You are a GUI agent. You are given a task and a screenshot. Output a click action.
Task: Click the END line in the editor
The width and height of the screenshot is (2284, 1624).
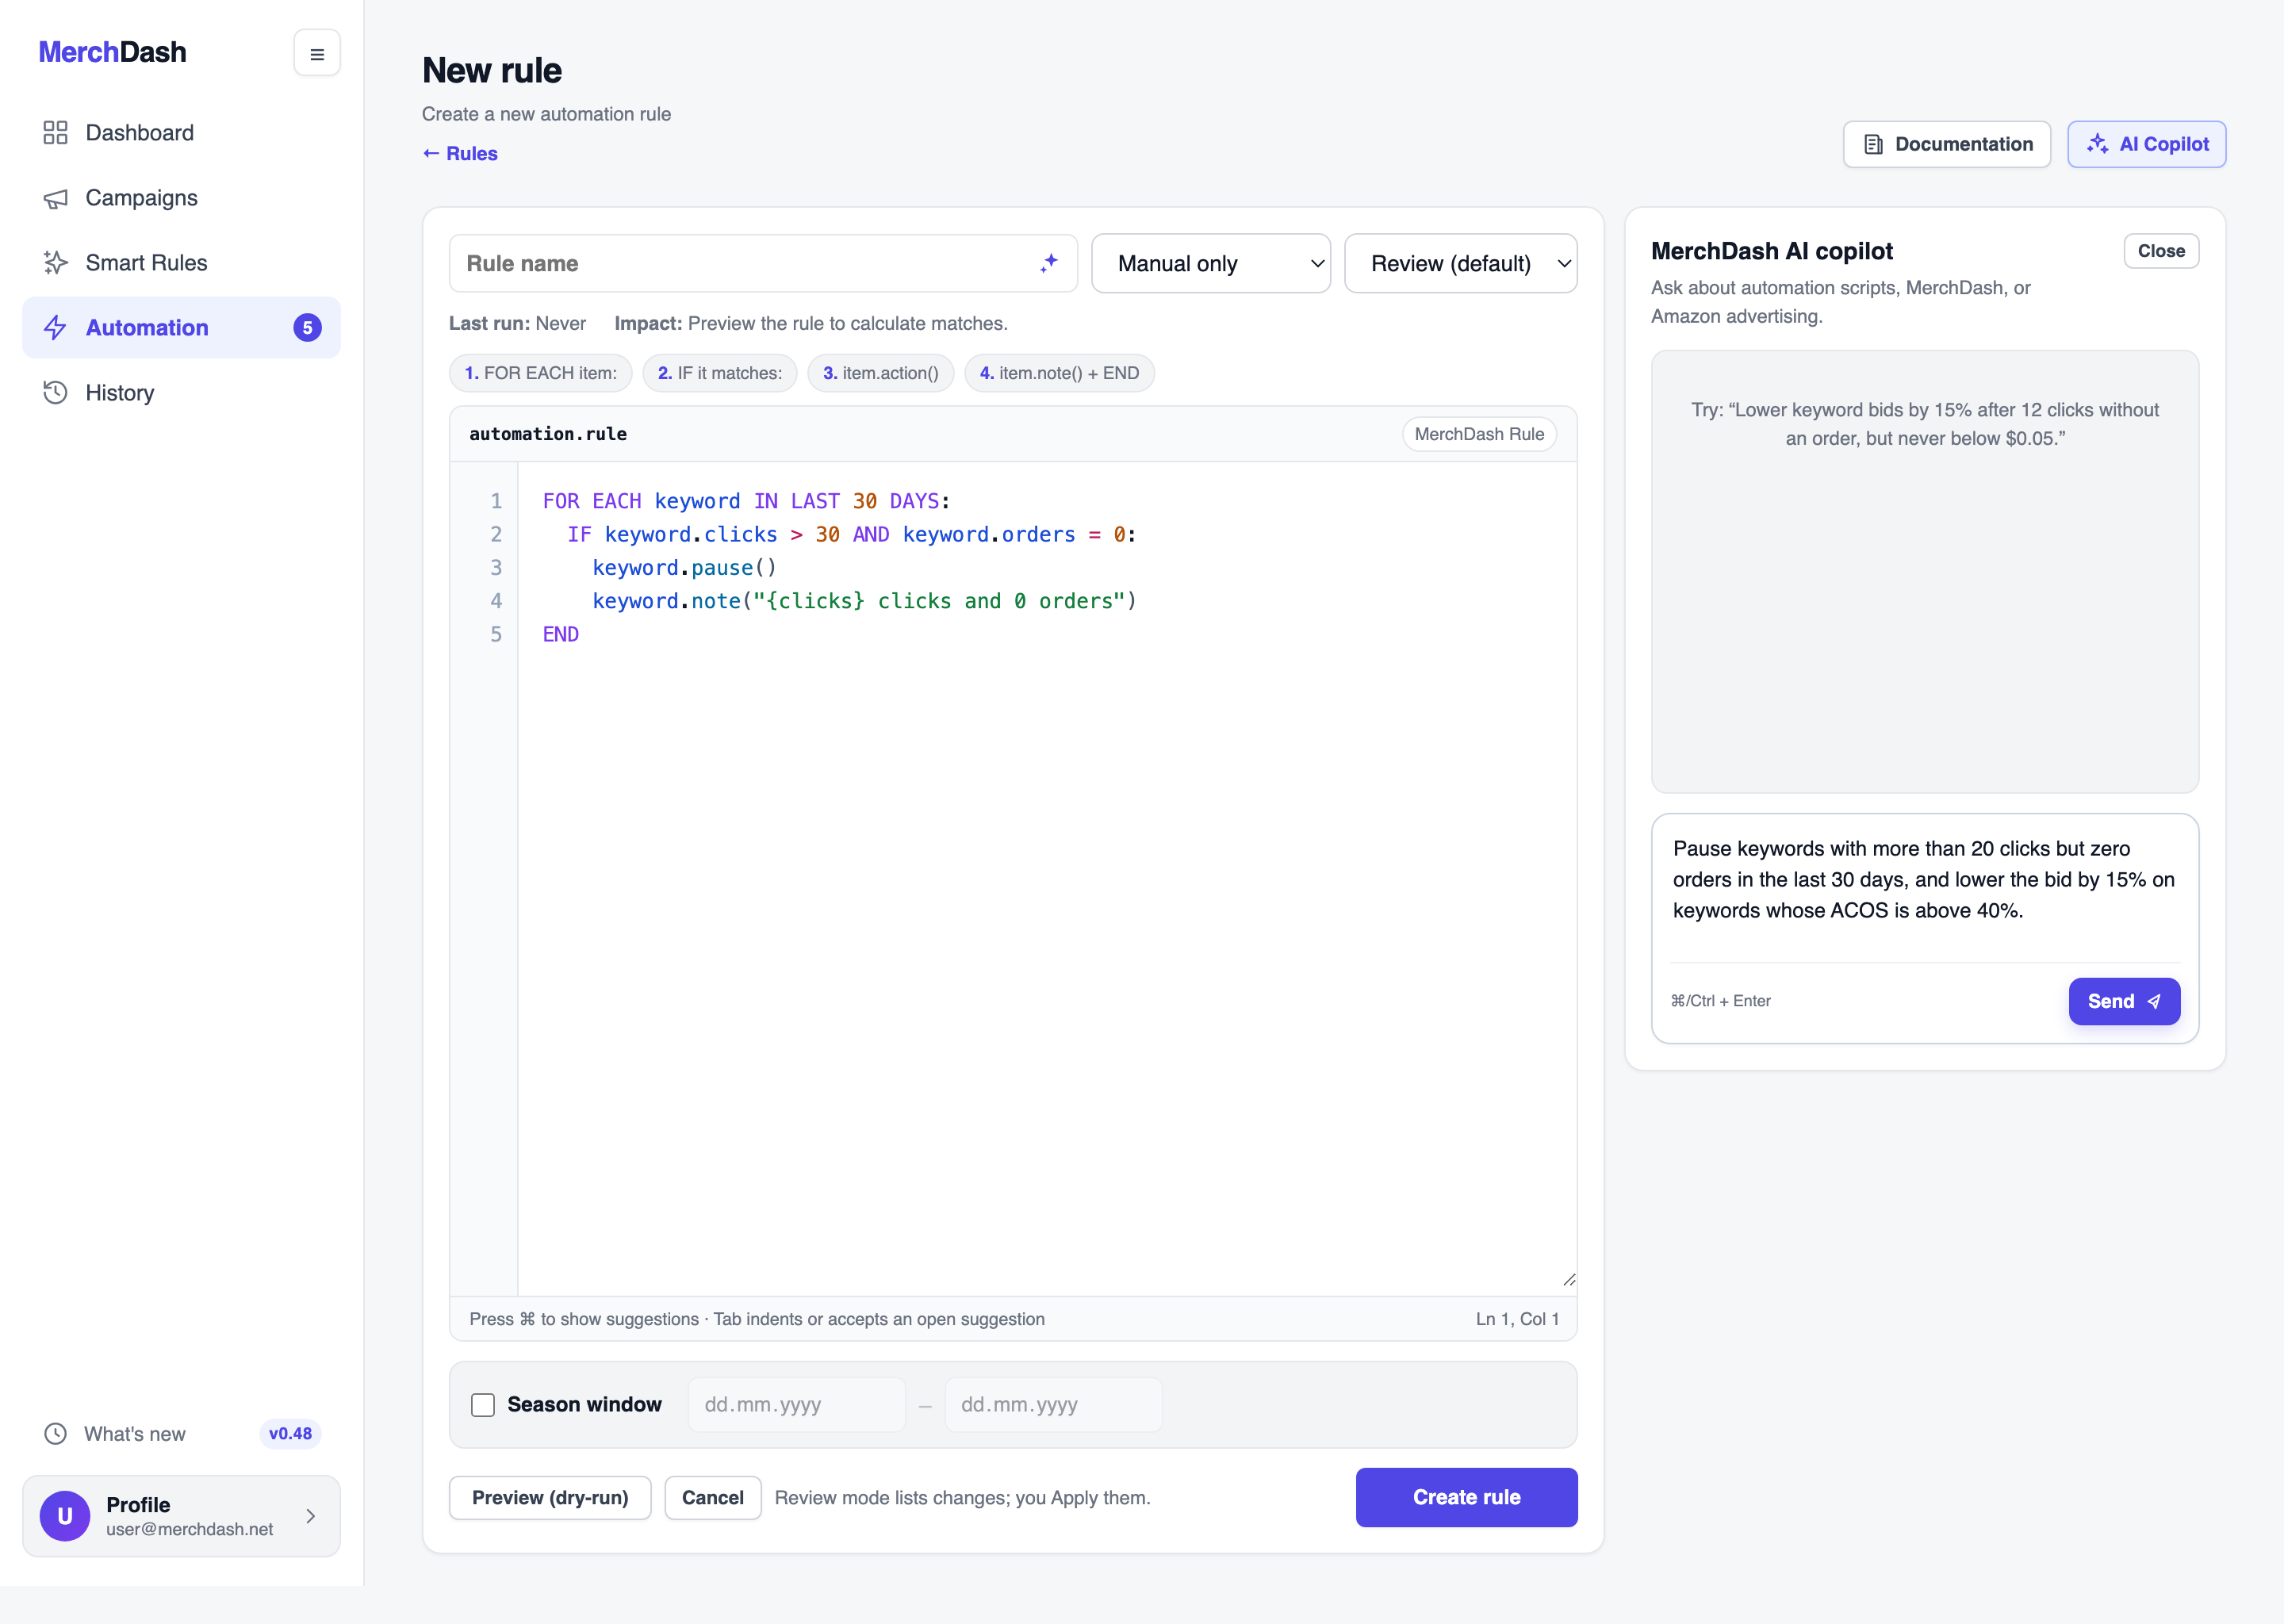[560, 634]
